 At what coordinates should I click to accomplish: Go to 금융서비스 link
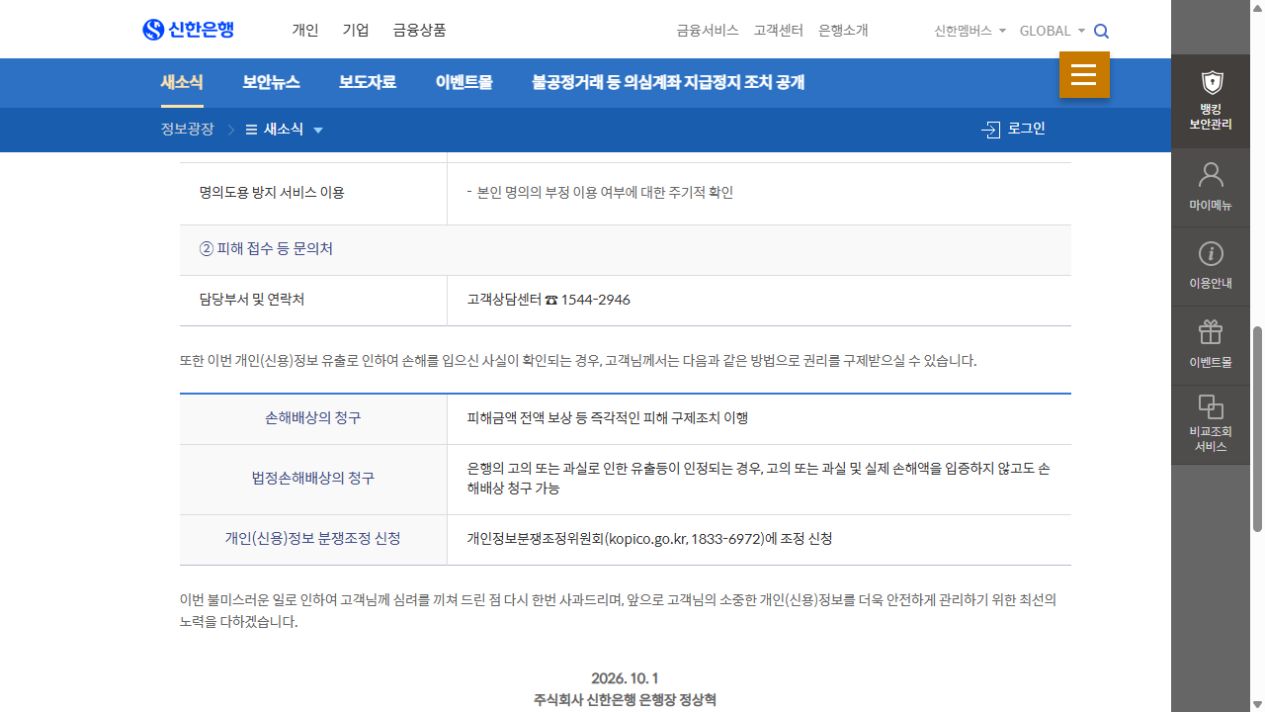pos(707,31)
